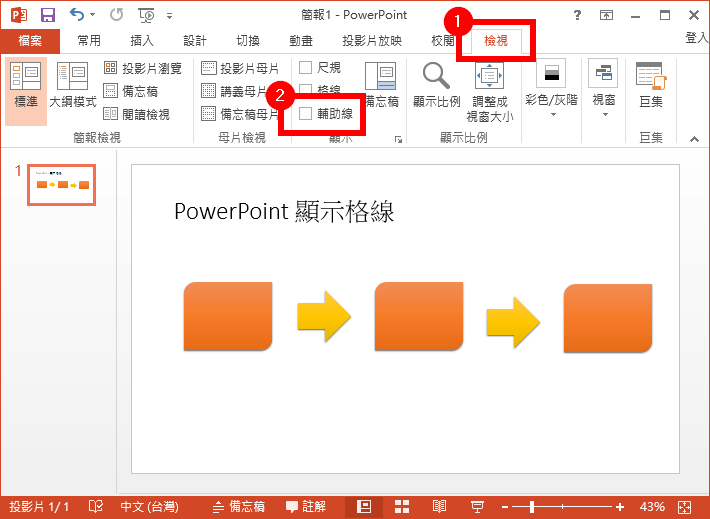This screenshot has width=710, height=519.
Task: Open 備忘稿 notes page view in 簡報檢視
Action: pos(130,91)
